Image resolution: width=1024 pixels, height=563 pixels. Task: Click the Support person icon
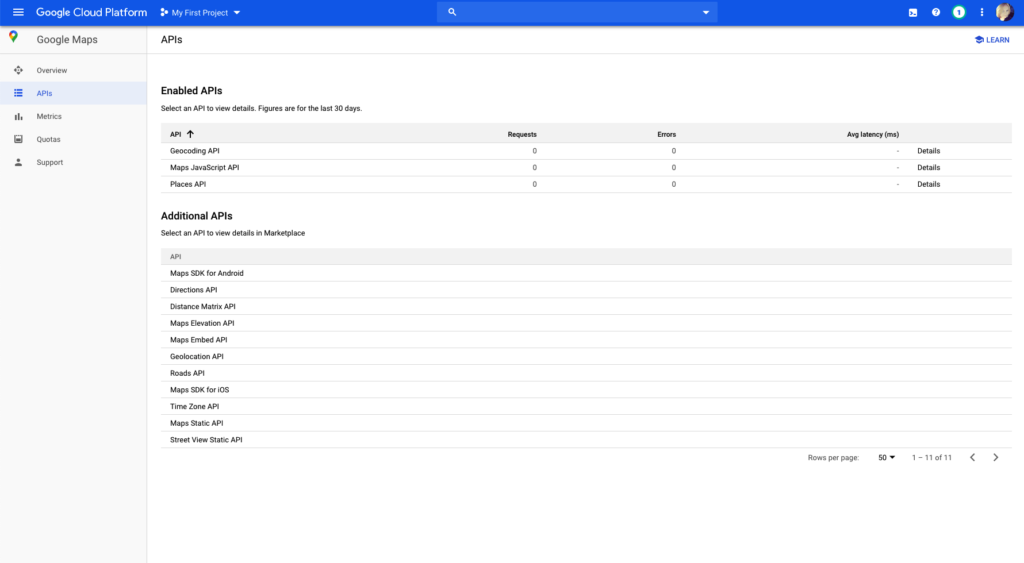(18, 162)
